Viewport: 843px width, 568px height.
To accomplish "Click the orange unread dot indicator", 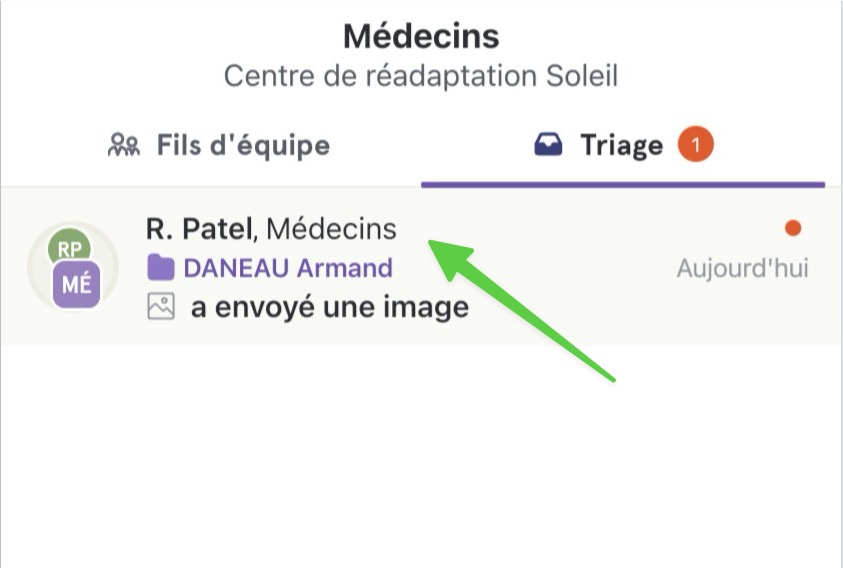I will (793, 228).
